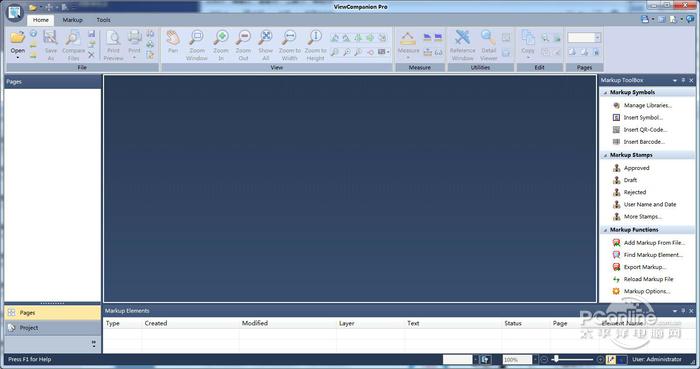Open the Print button dropdown arrow

tap(134, 58)
